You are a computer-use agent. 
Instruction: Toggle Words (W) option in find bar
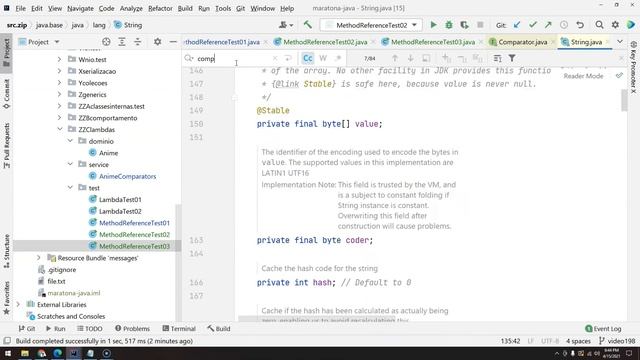click(x=323, y=58)
